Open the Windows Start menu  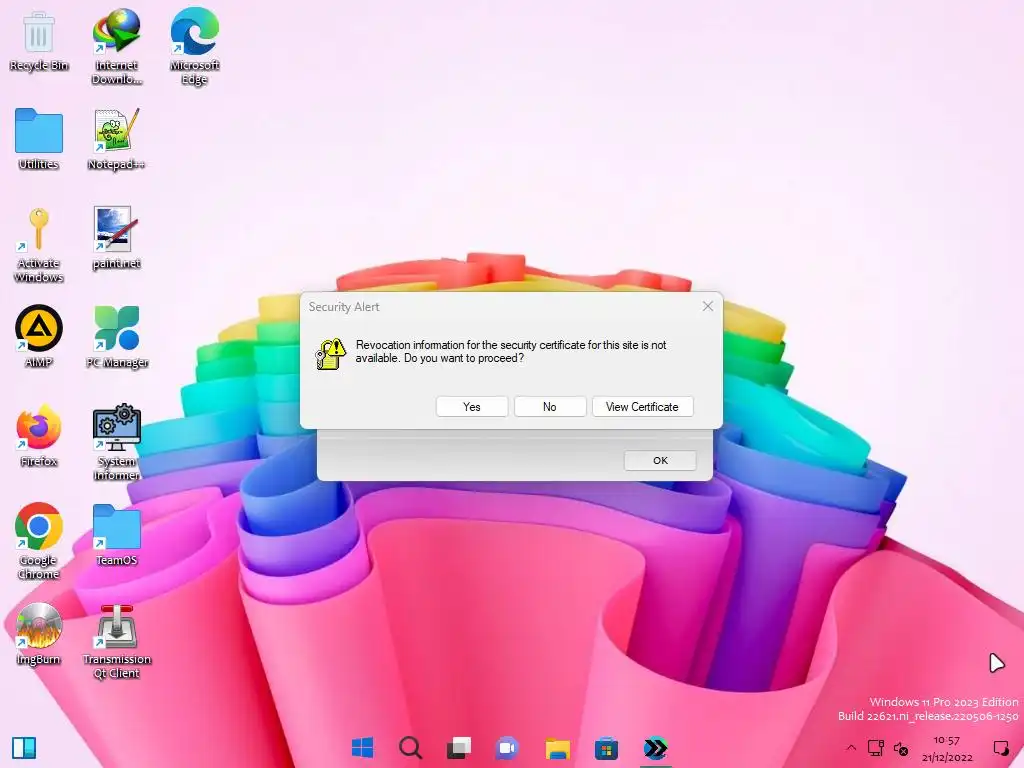362,747
